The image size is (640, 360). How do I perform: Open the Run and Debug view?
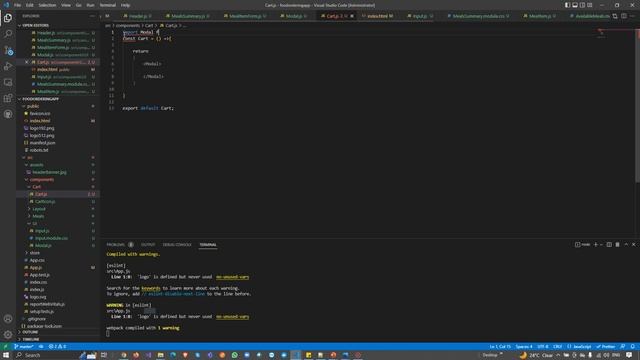[x=8, y=66]
